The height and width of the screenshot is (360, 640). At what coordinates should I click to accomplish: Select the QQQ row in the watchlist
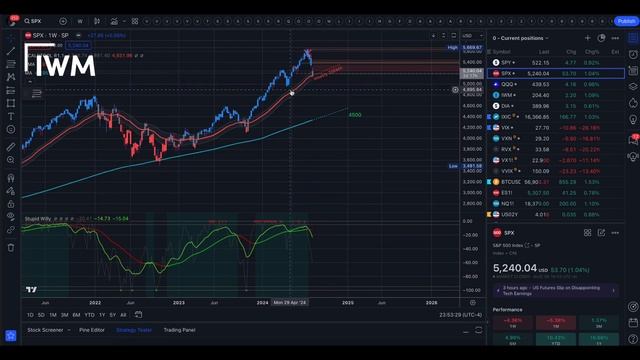(556, 84)
